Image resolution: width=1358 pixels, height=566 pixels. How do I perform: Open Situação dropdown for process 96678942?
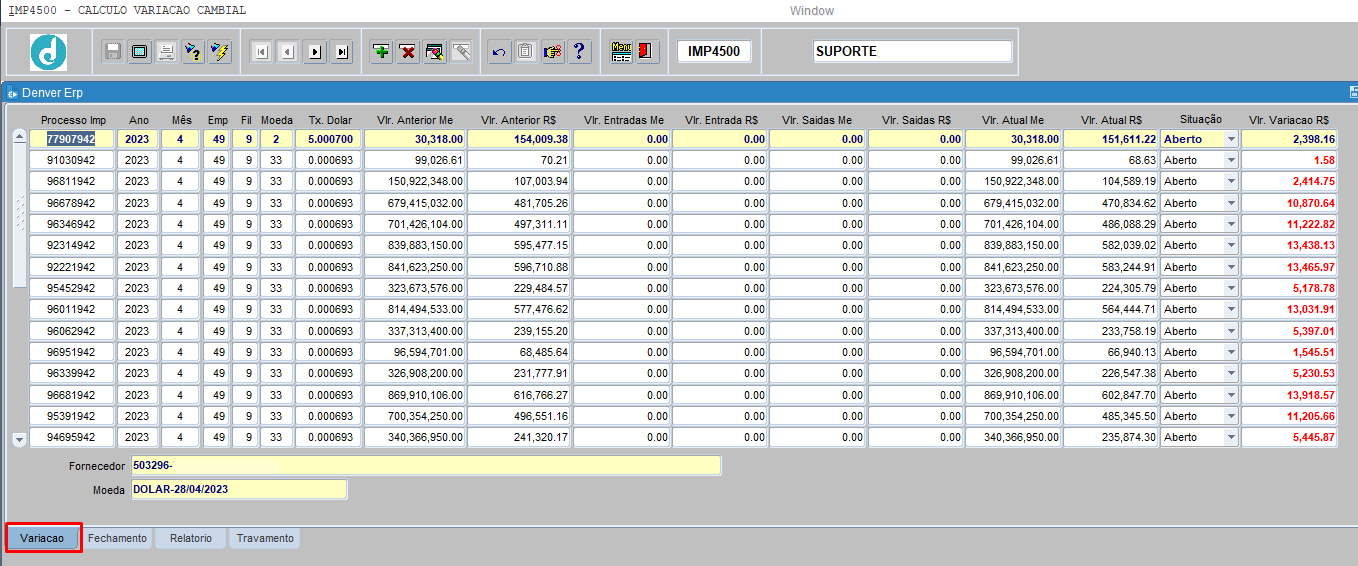1231,203
